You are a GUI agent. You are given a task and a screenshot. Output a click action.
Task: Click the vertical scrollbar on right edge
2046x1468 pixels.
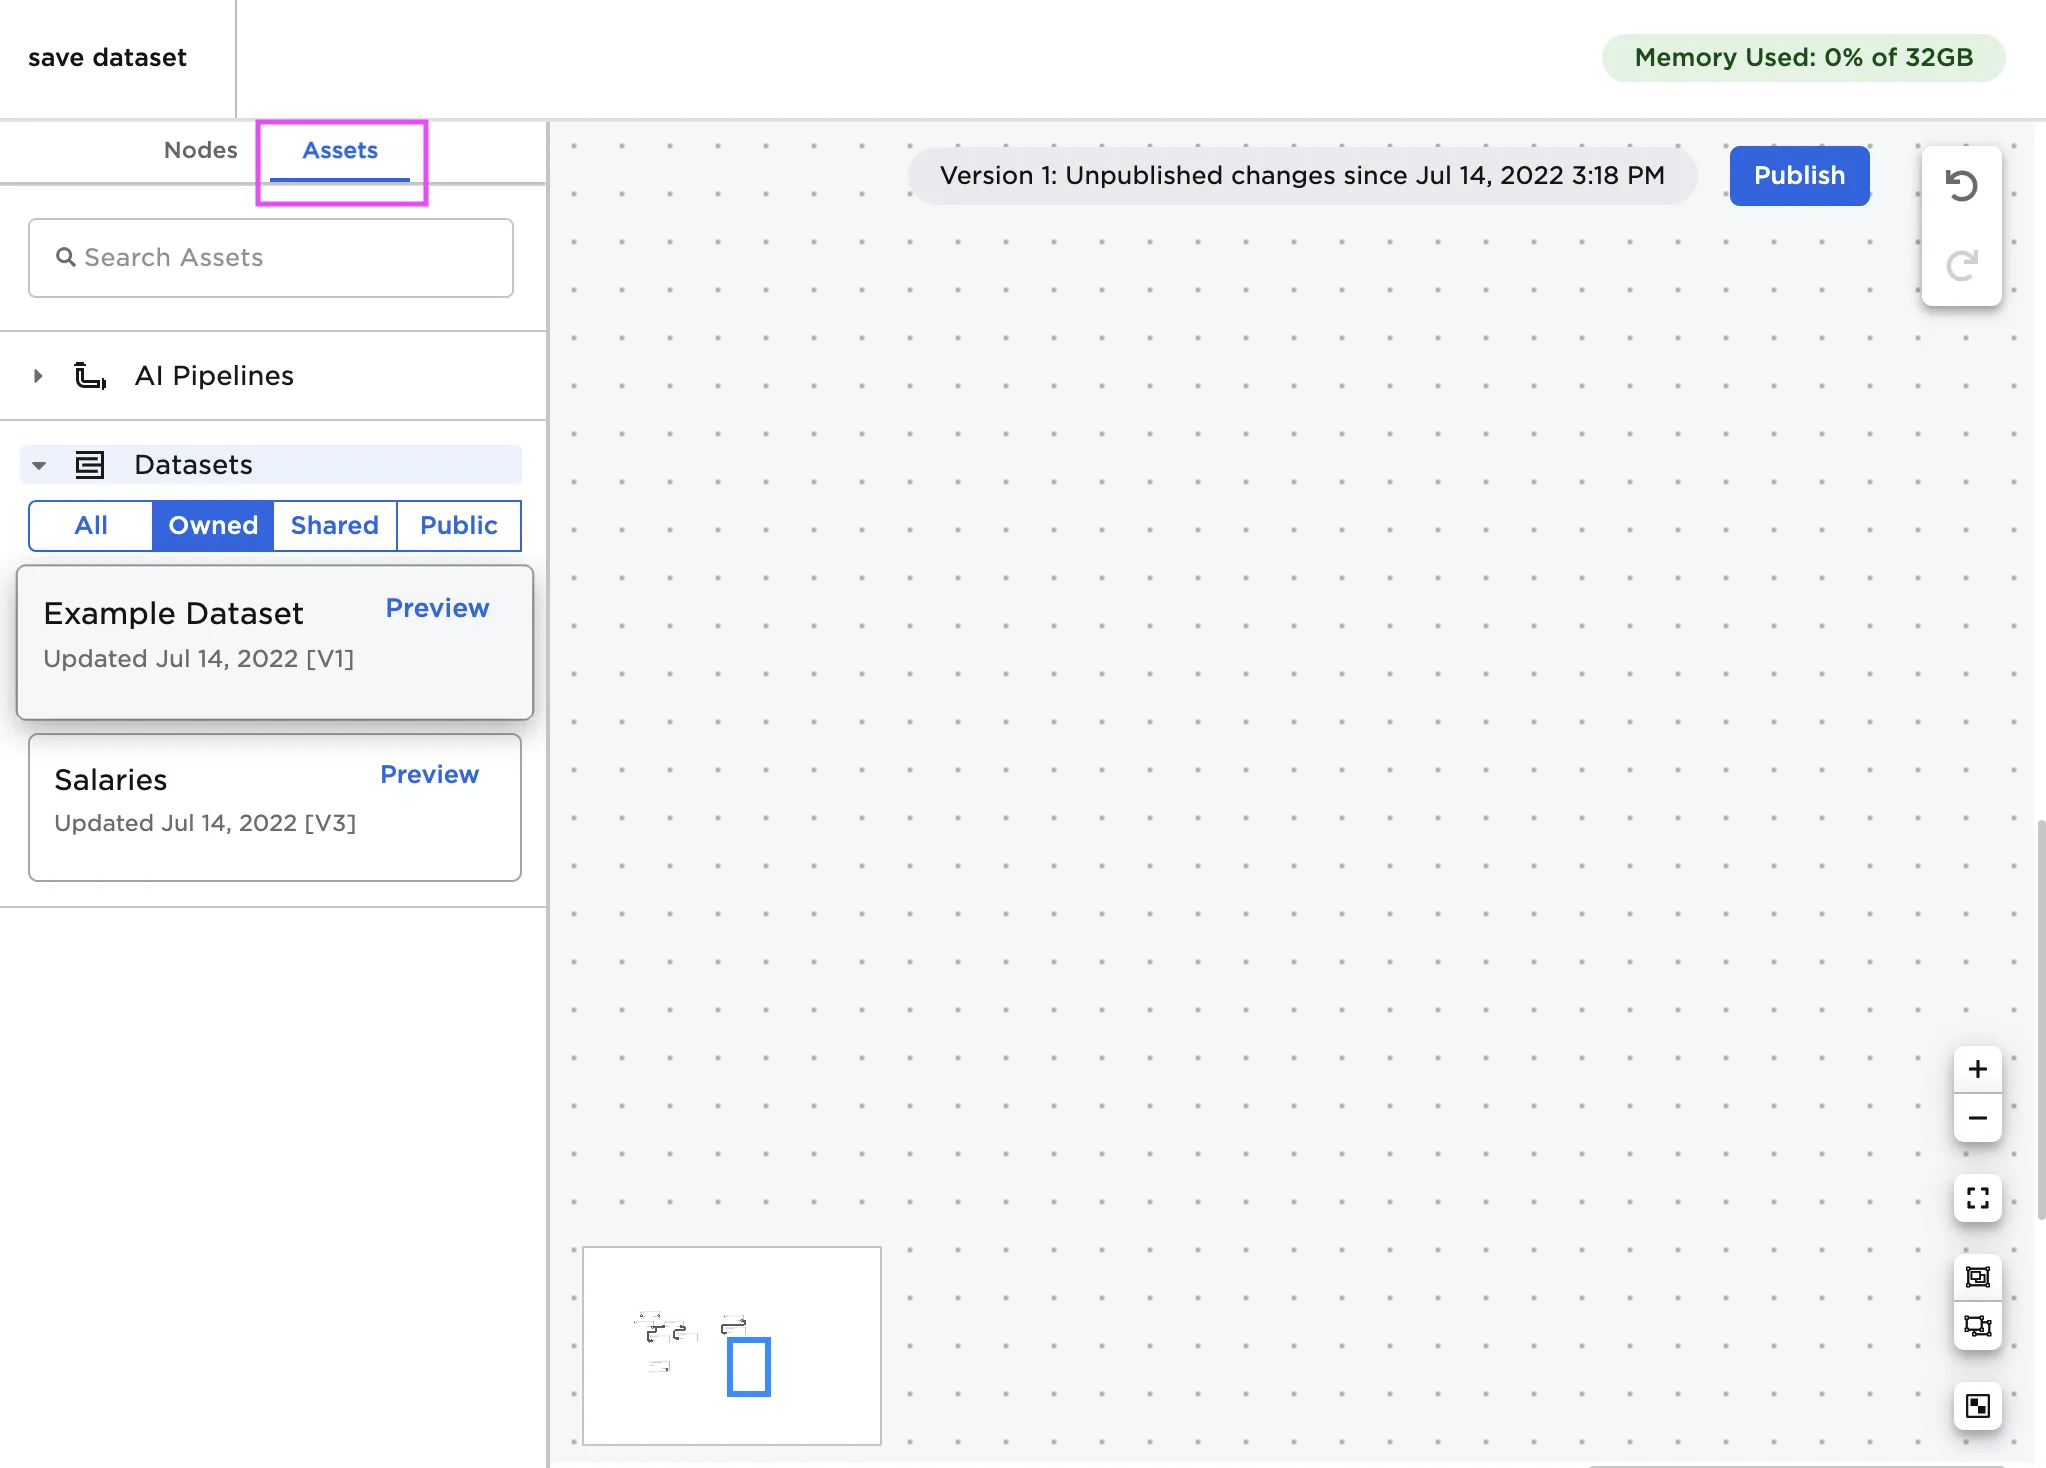click(2040, 1018)
